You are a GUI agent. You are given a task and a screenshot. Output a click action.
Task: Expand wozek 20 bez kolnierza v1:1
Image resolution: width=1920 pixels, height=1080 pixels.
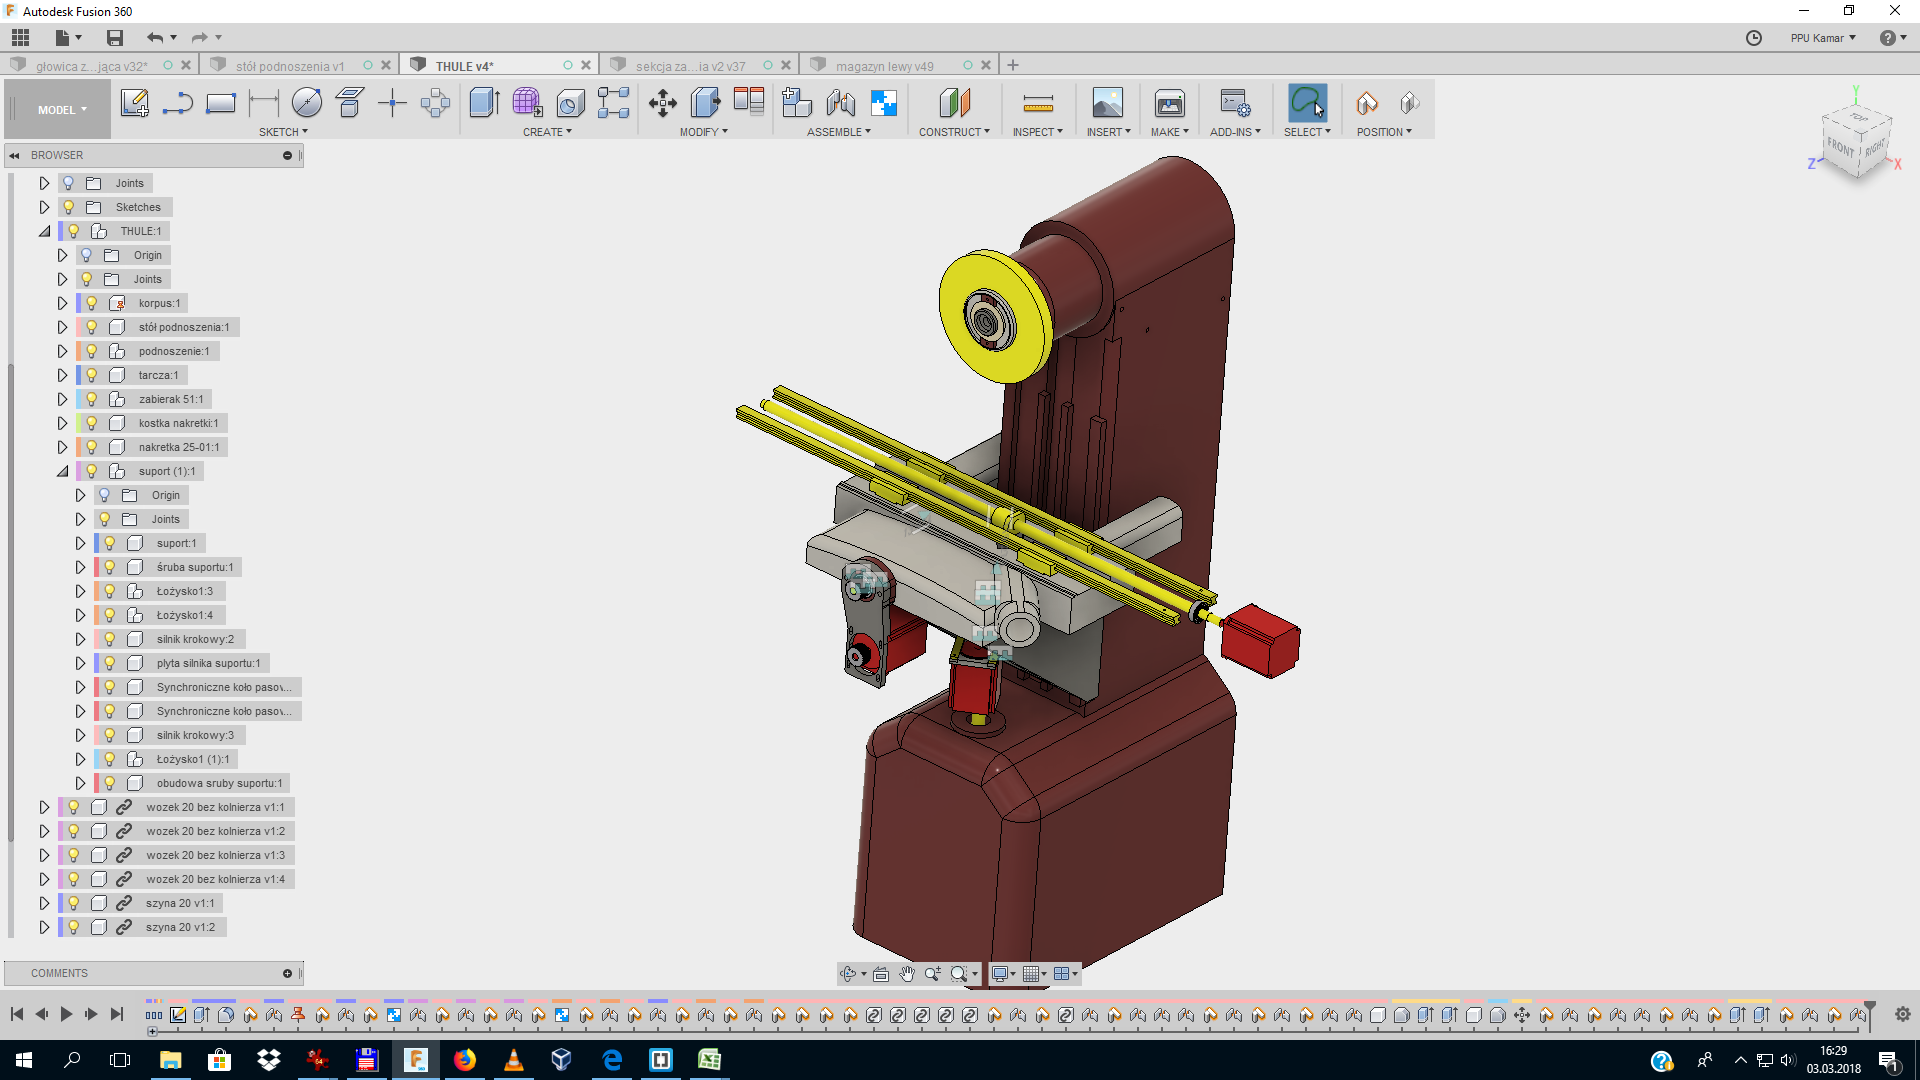point(44,807)
